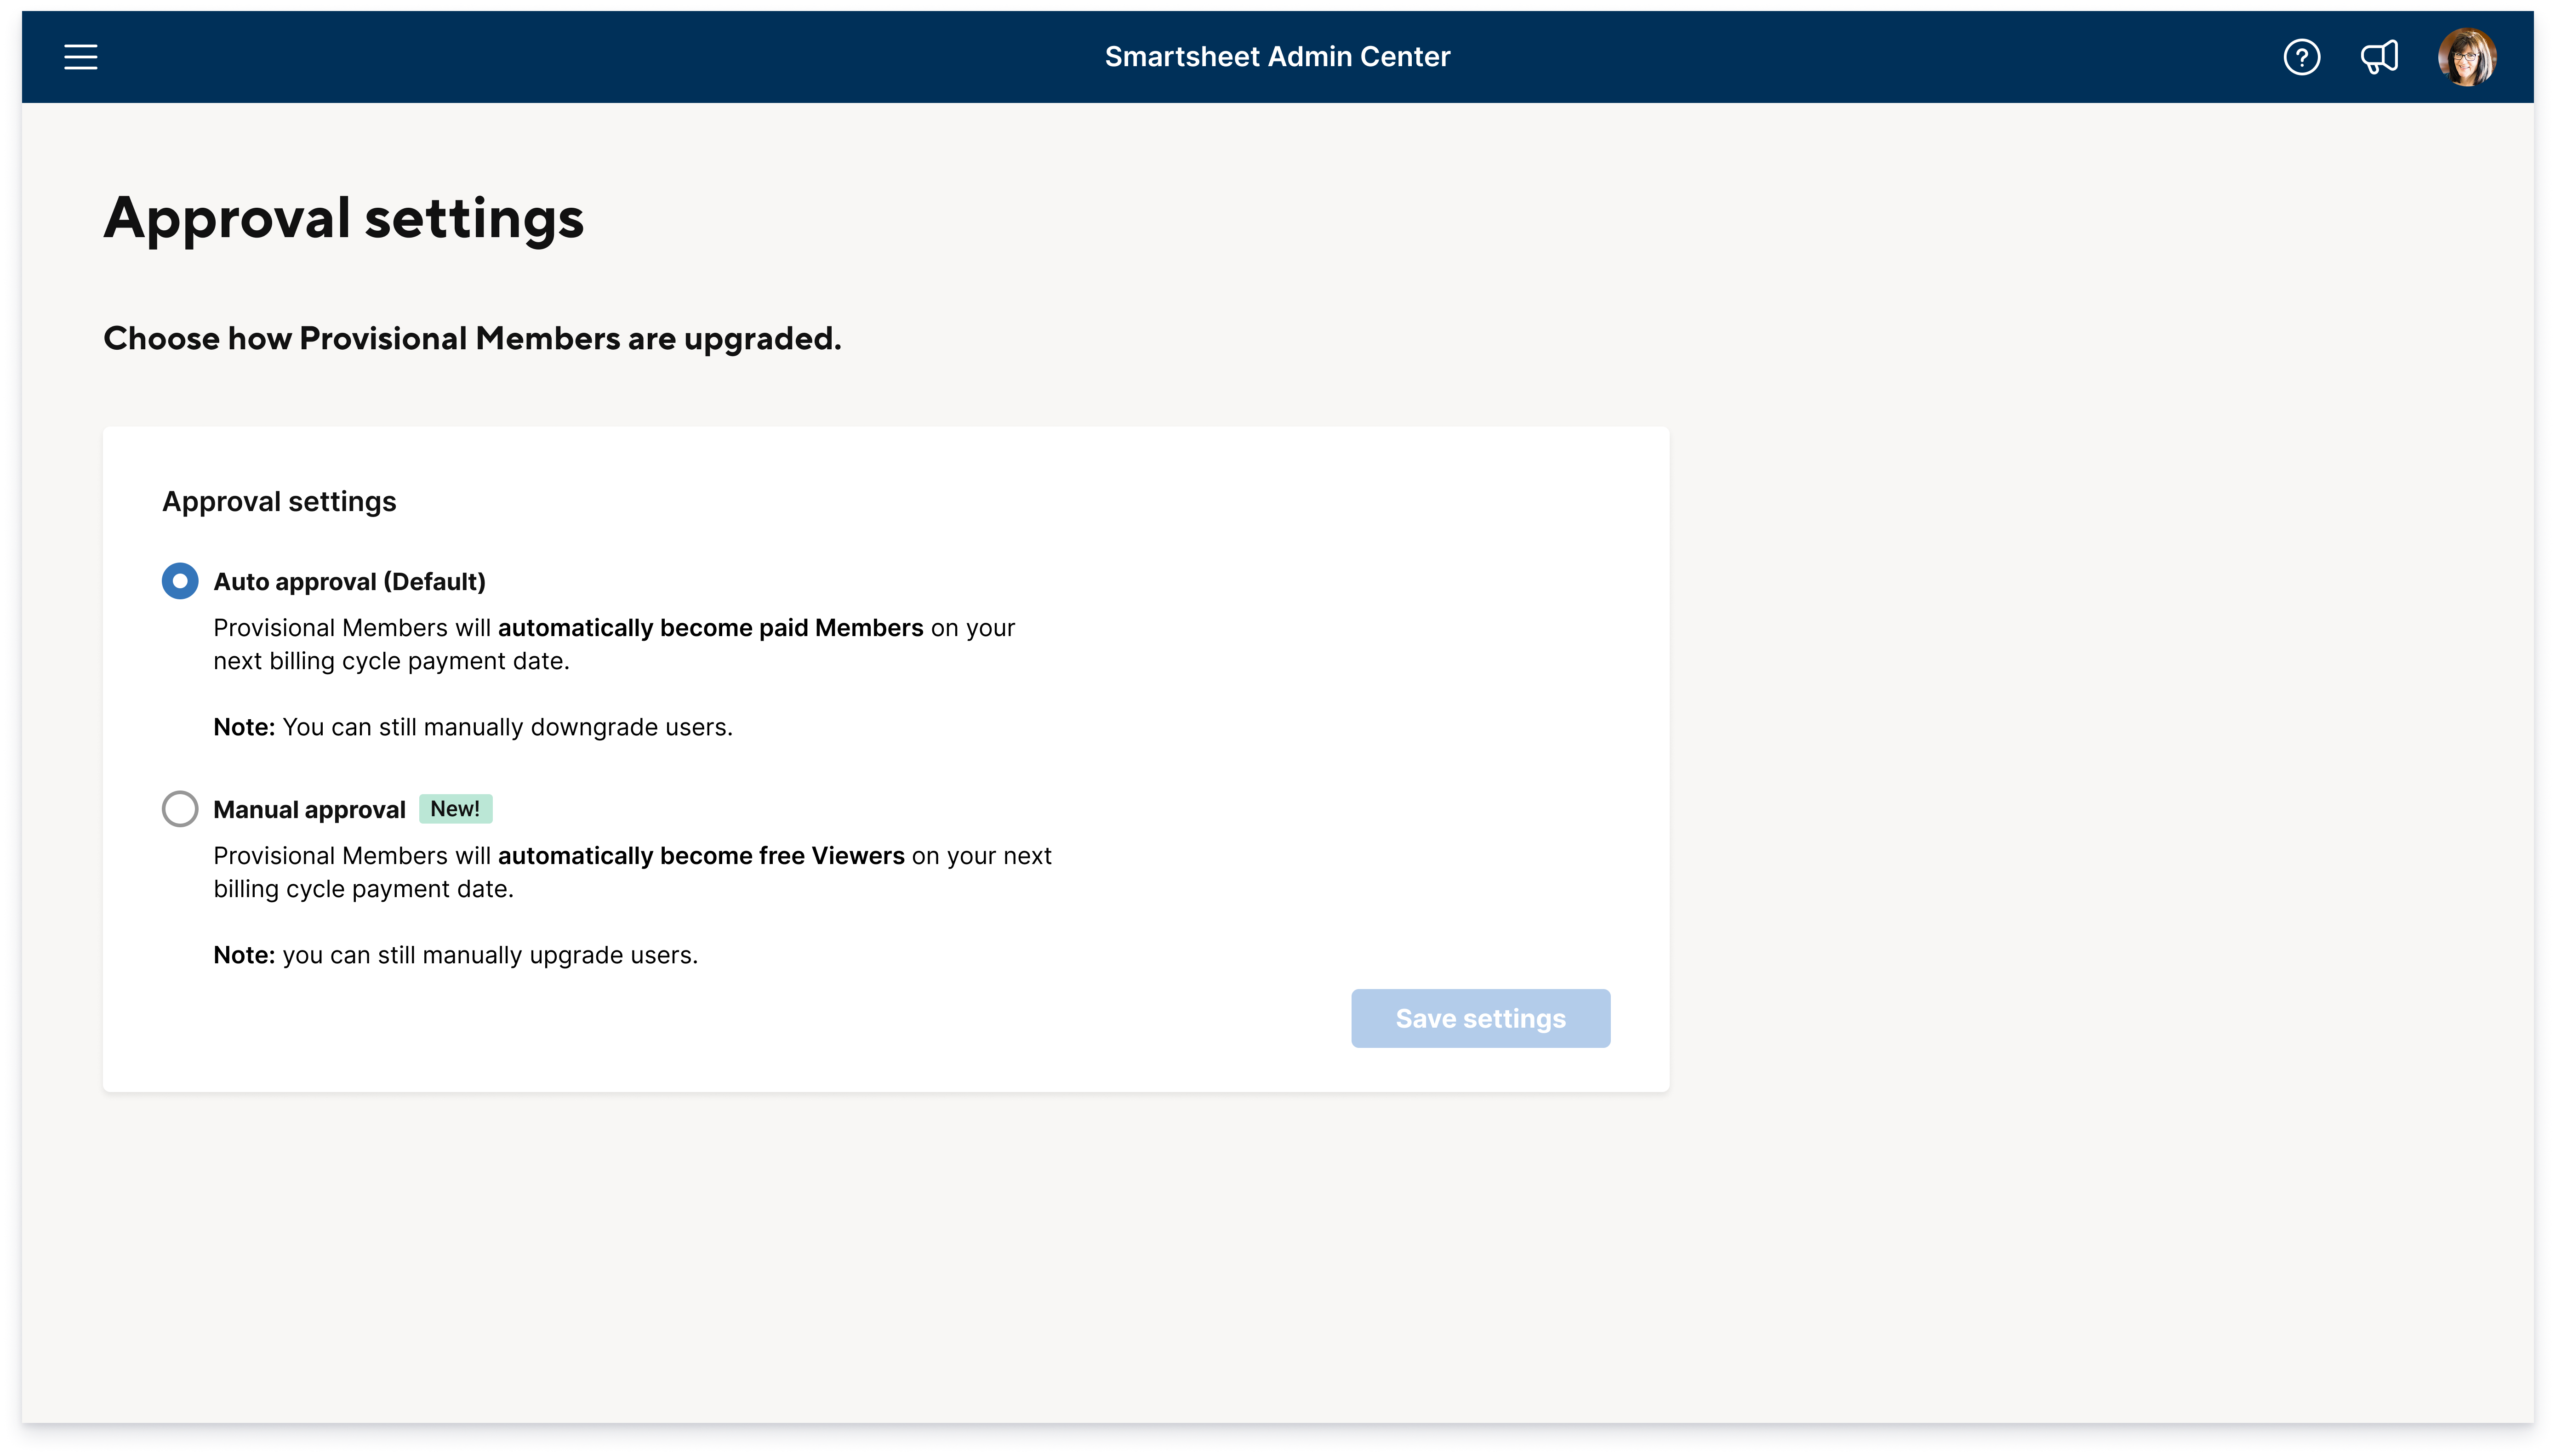Screen dimensions: 2556x1456
Task: Click 'Choose how Provisional Members are upgraded.' text
Action: [472, 339]
